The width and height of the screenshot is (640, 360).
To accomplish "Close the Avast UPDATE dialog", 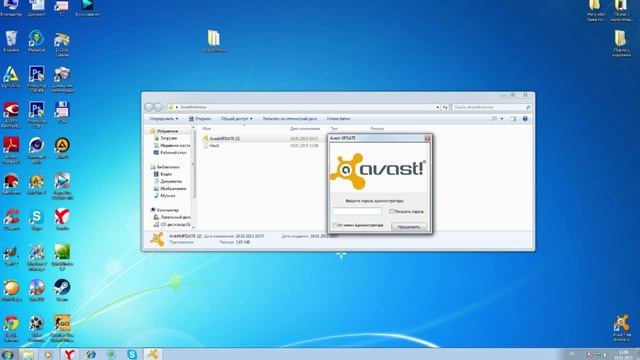I will 427,138.
